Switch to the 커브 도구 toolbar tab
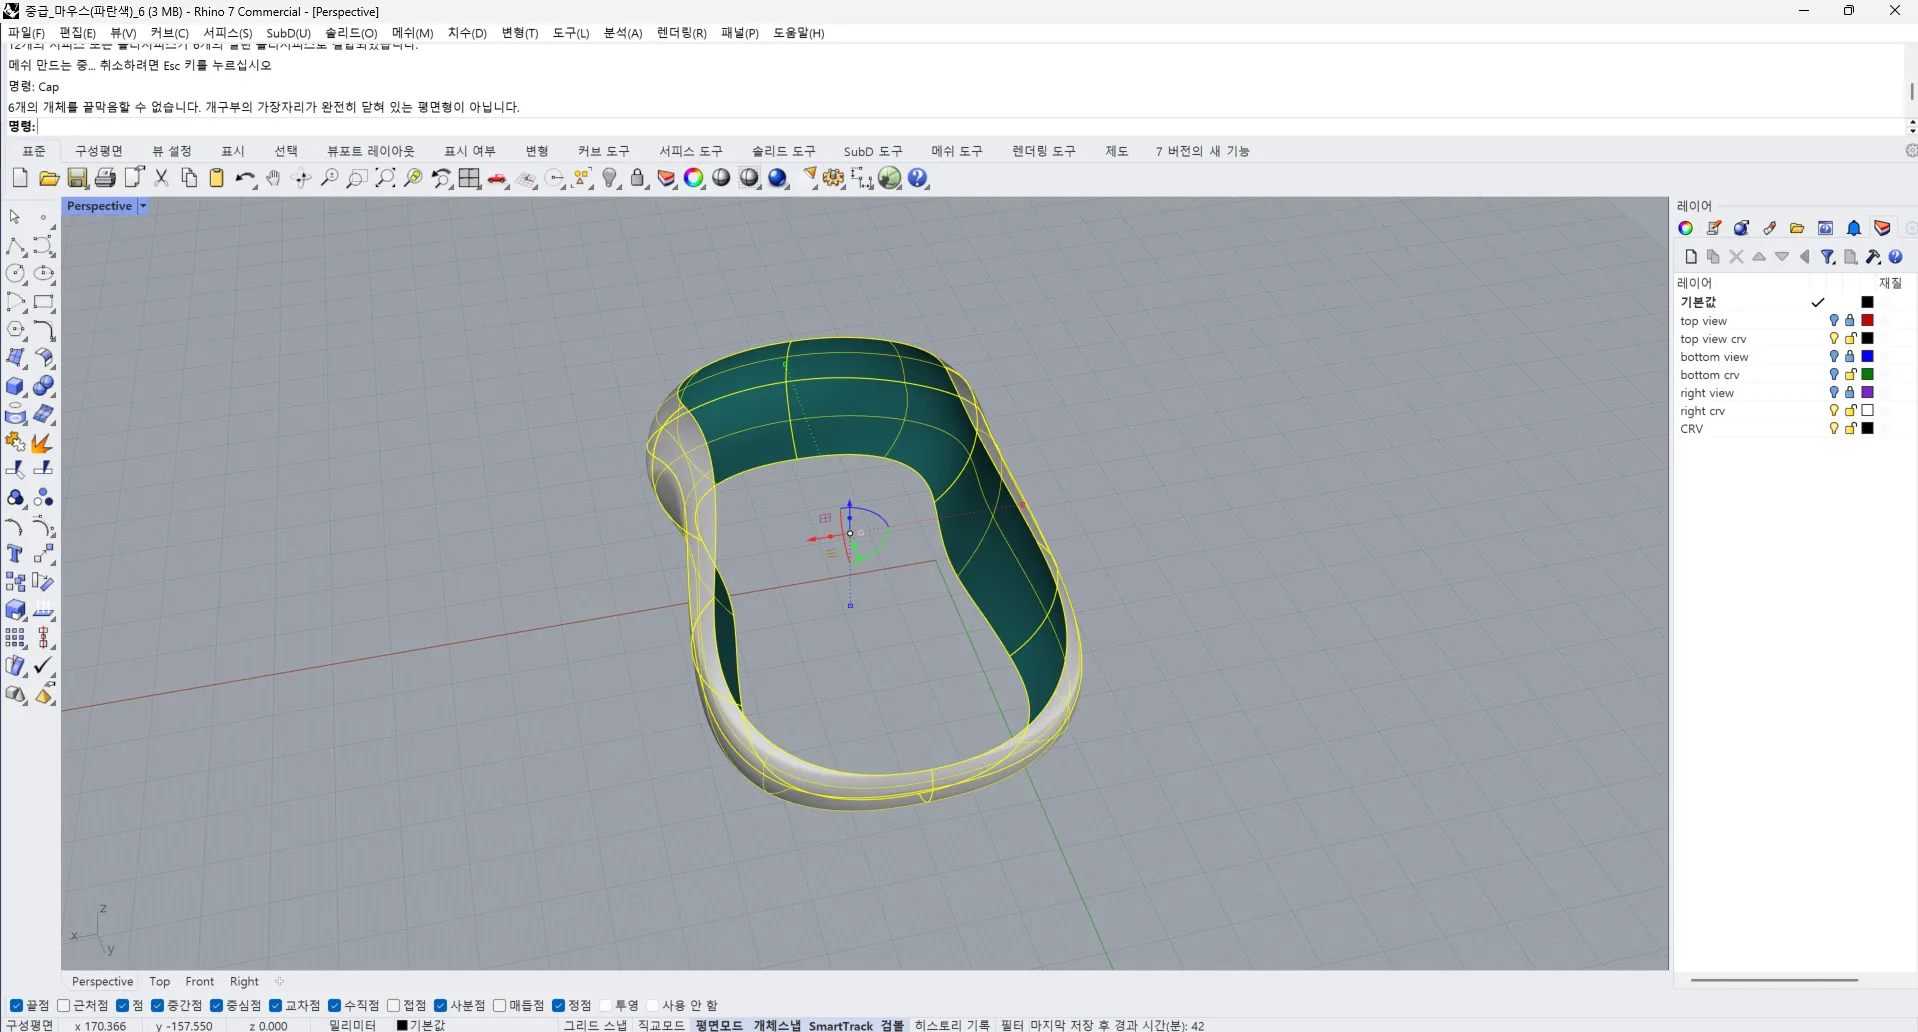The height and width of the screenshot is (1032, 1918). (604, 151)
